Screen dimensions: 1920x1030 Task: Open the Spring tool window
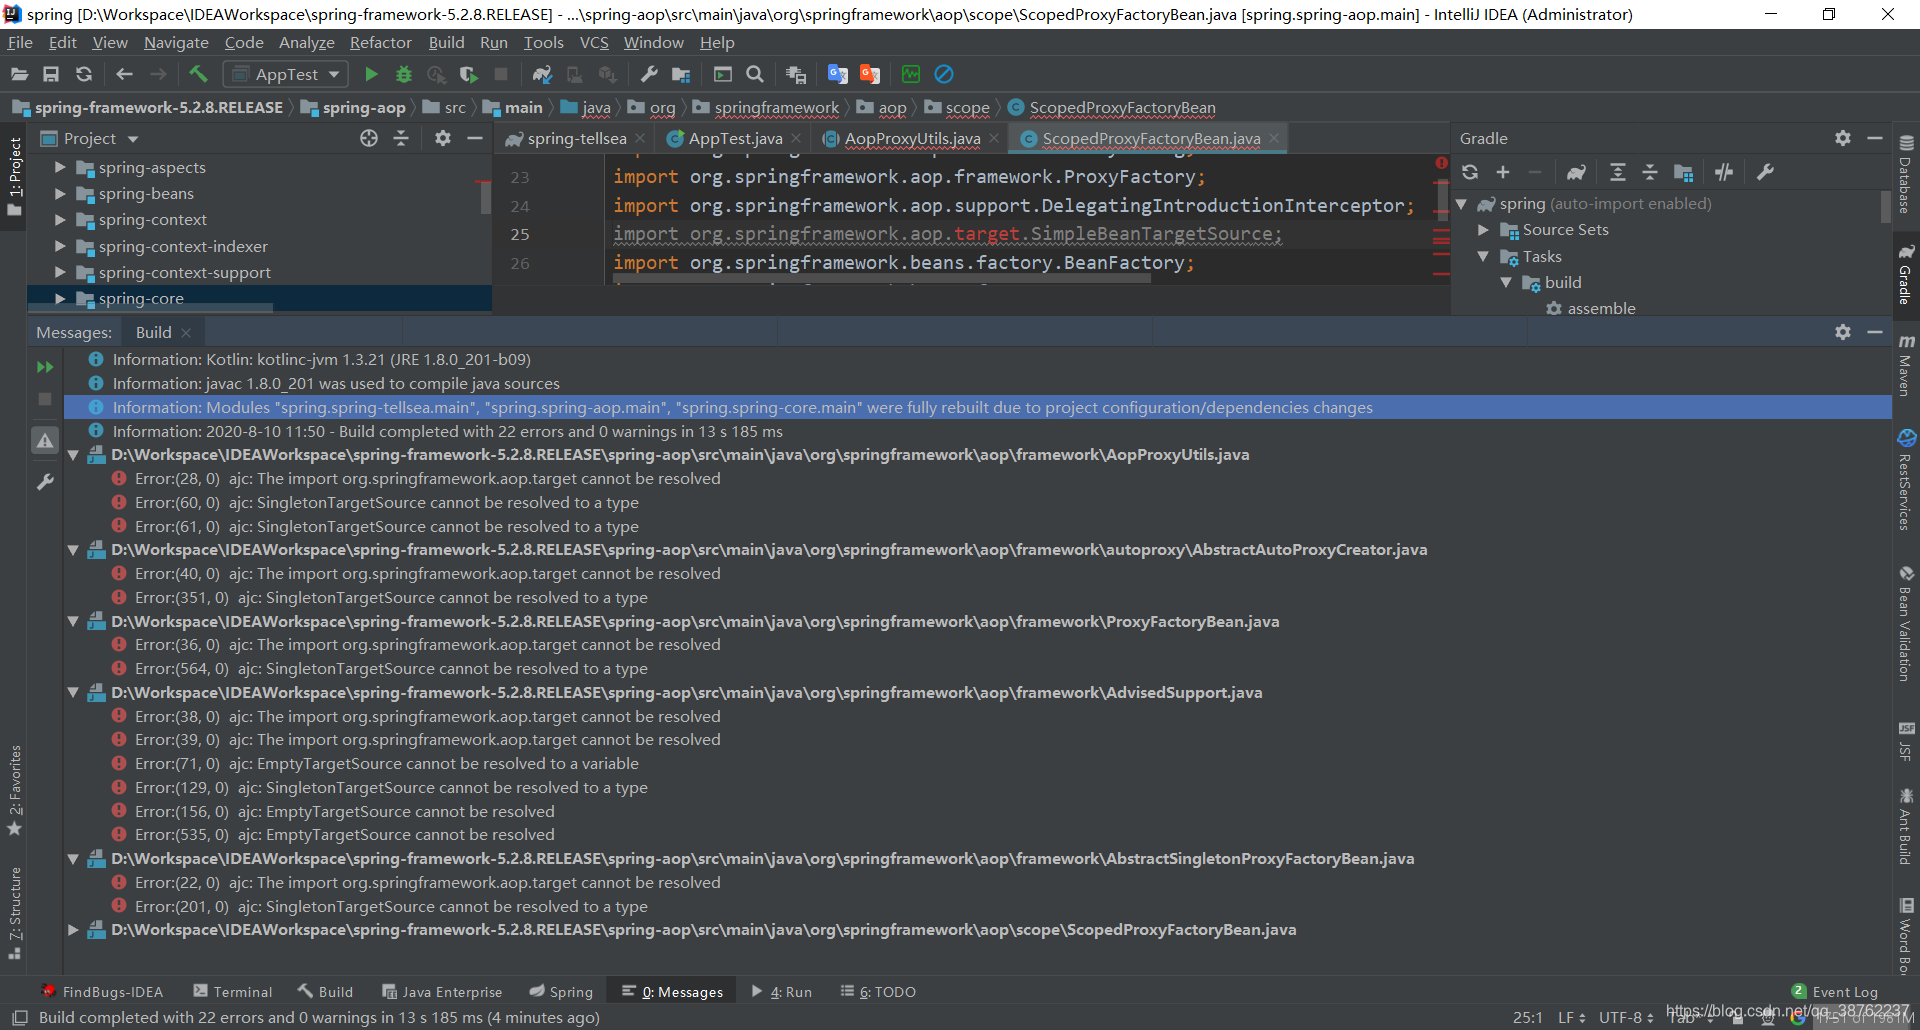click(x=561, y=991)
